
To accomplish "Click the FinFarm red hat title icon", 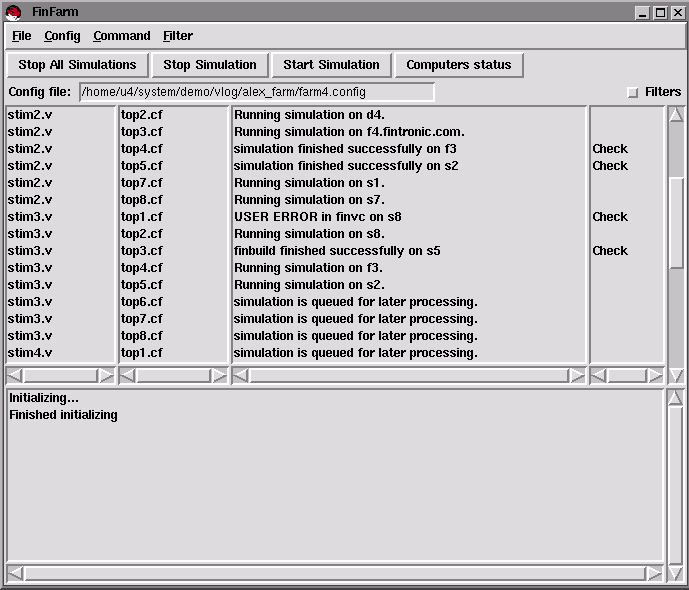I will pyautogui.click(x=13, y=12).
